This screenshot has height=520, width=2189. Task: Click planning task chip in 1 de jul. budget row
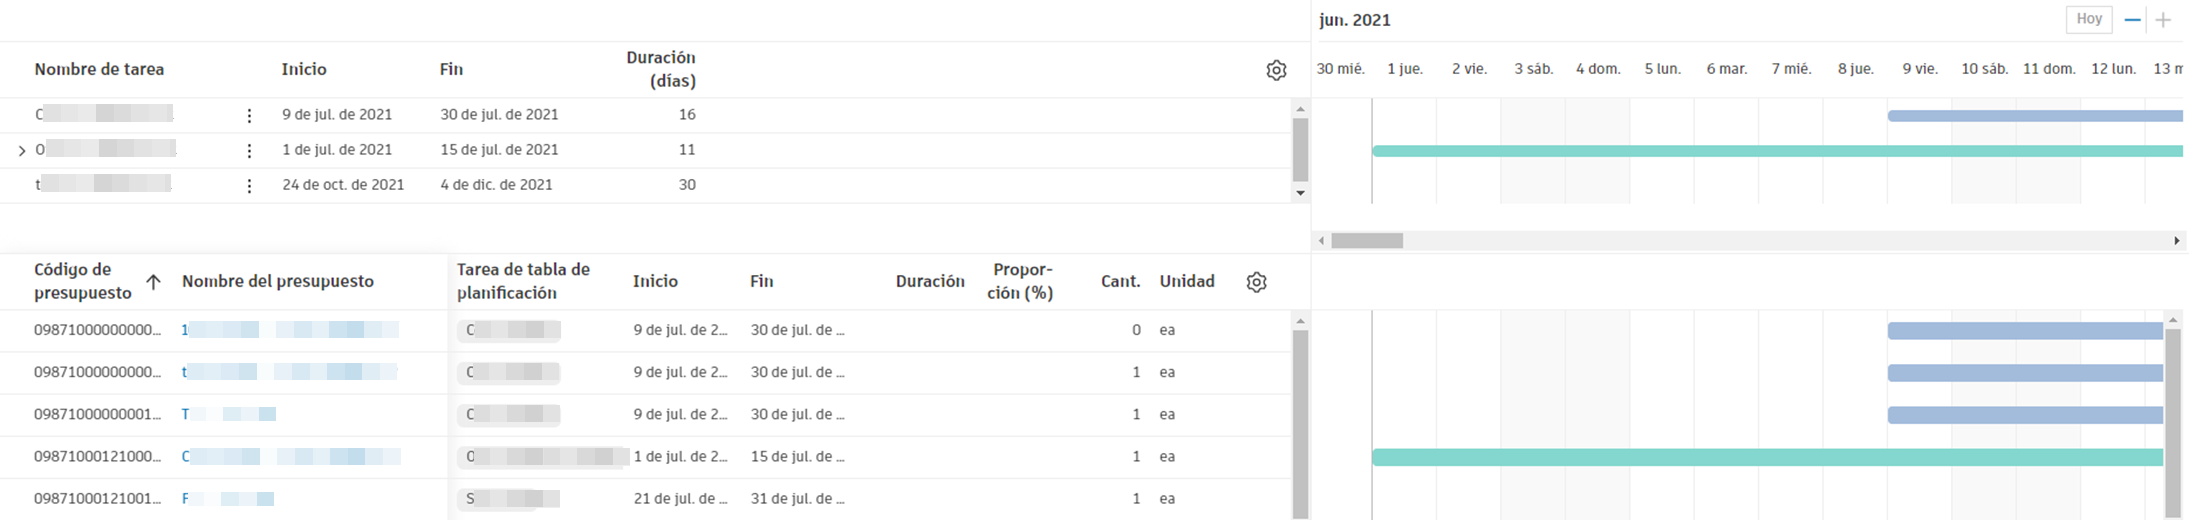[x=541, y=456]
